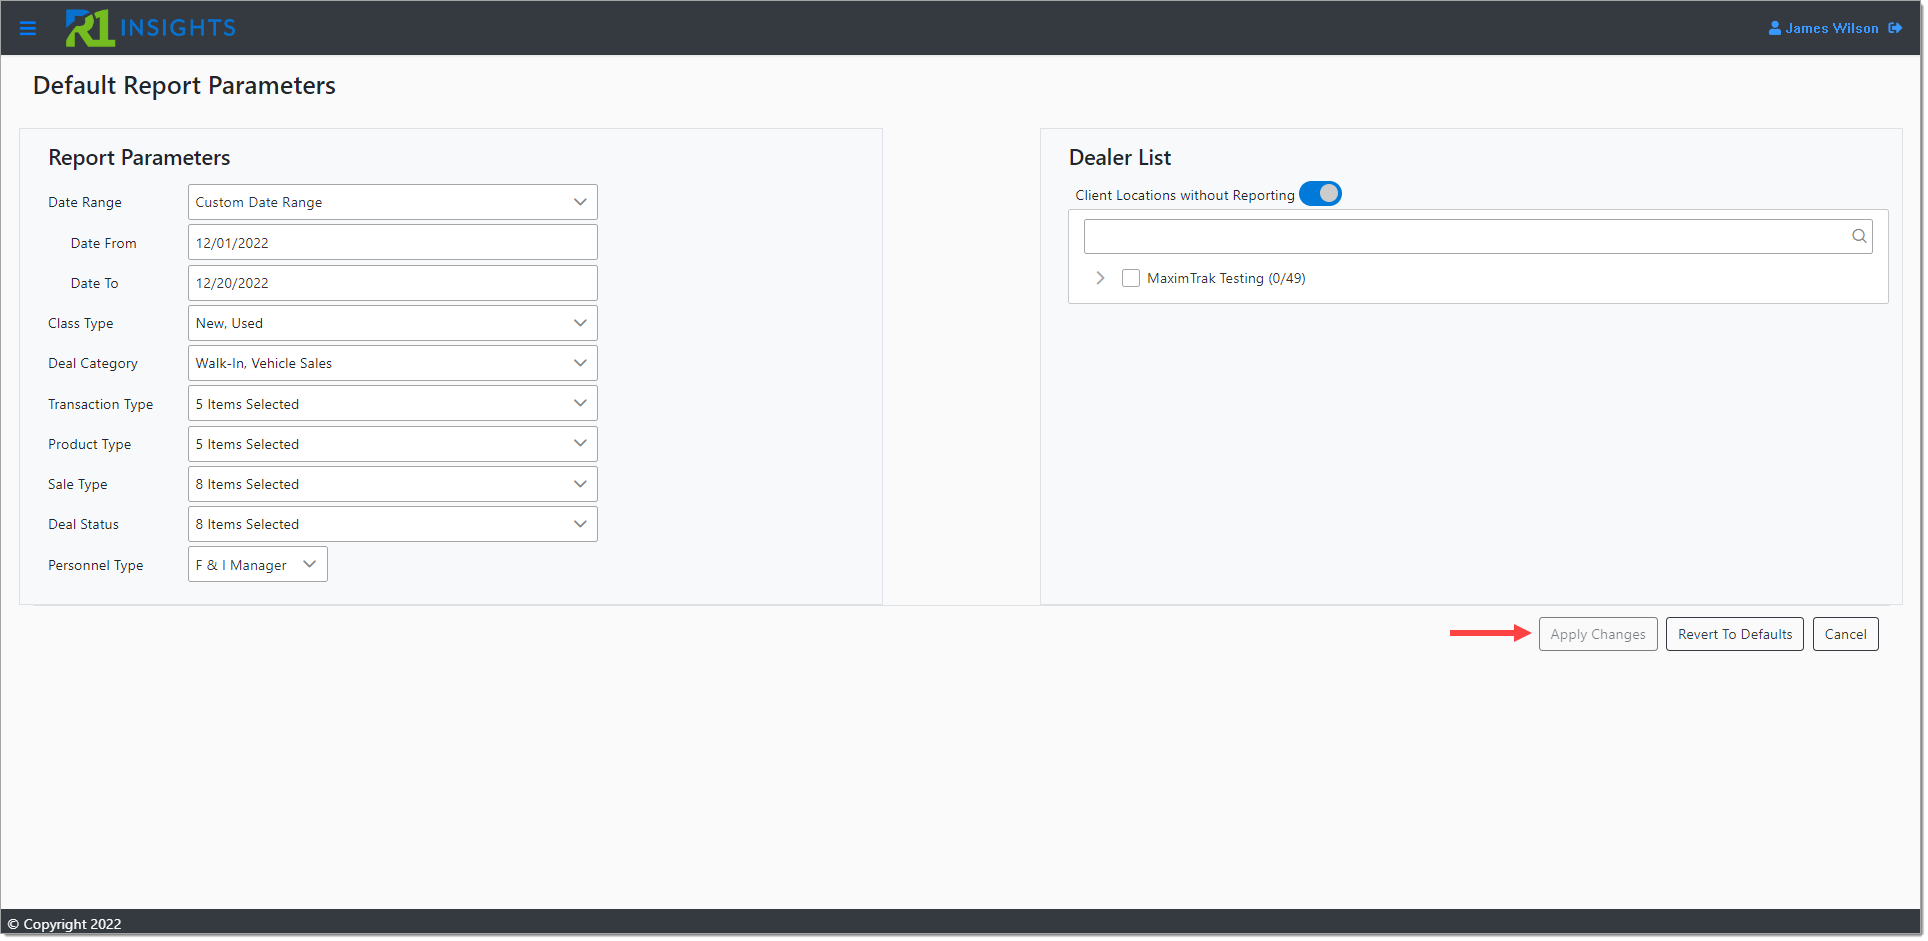The height and width of the screenshot is (941, 1928).
Task: Open the Deal Status dropdown
Action: pyautogui.click(x=393, y=524)
